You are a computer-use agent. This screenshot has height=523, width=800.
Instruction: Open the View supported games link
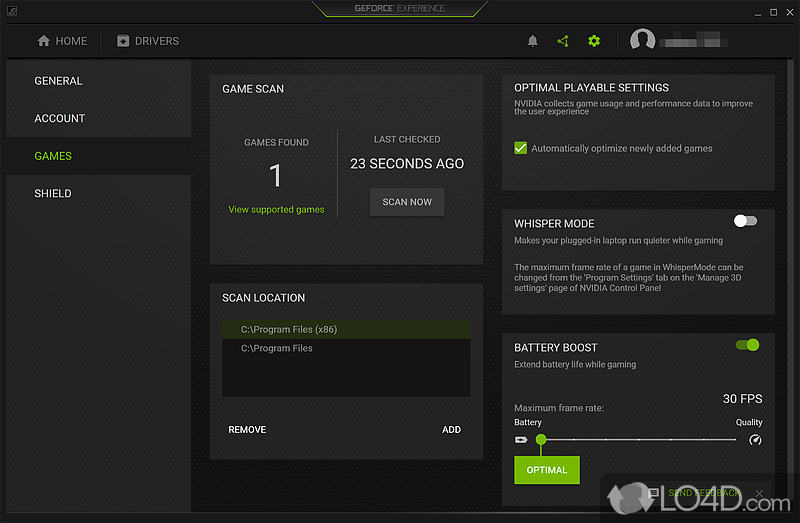pyautogui.click(x=276, y=210)
